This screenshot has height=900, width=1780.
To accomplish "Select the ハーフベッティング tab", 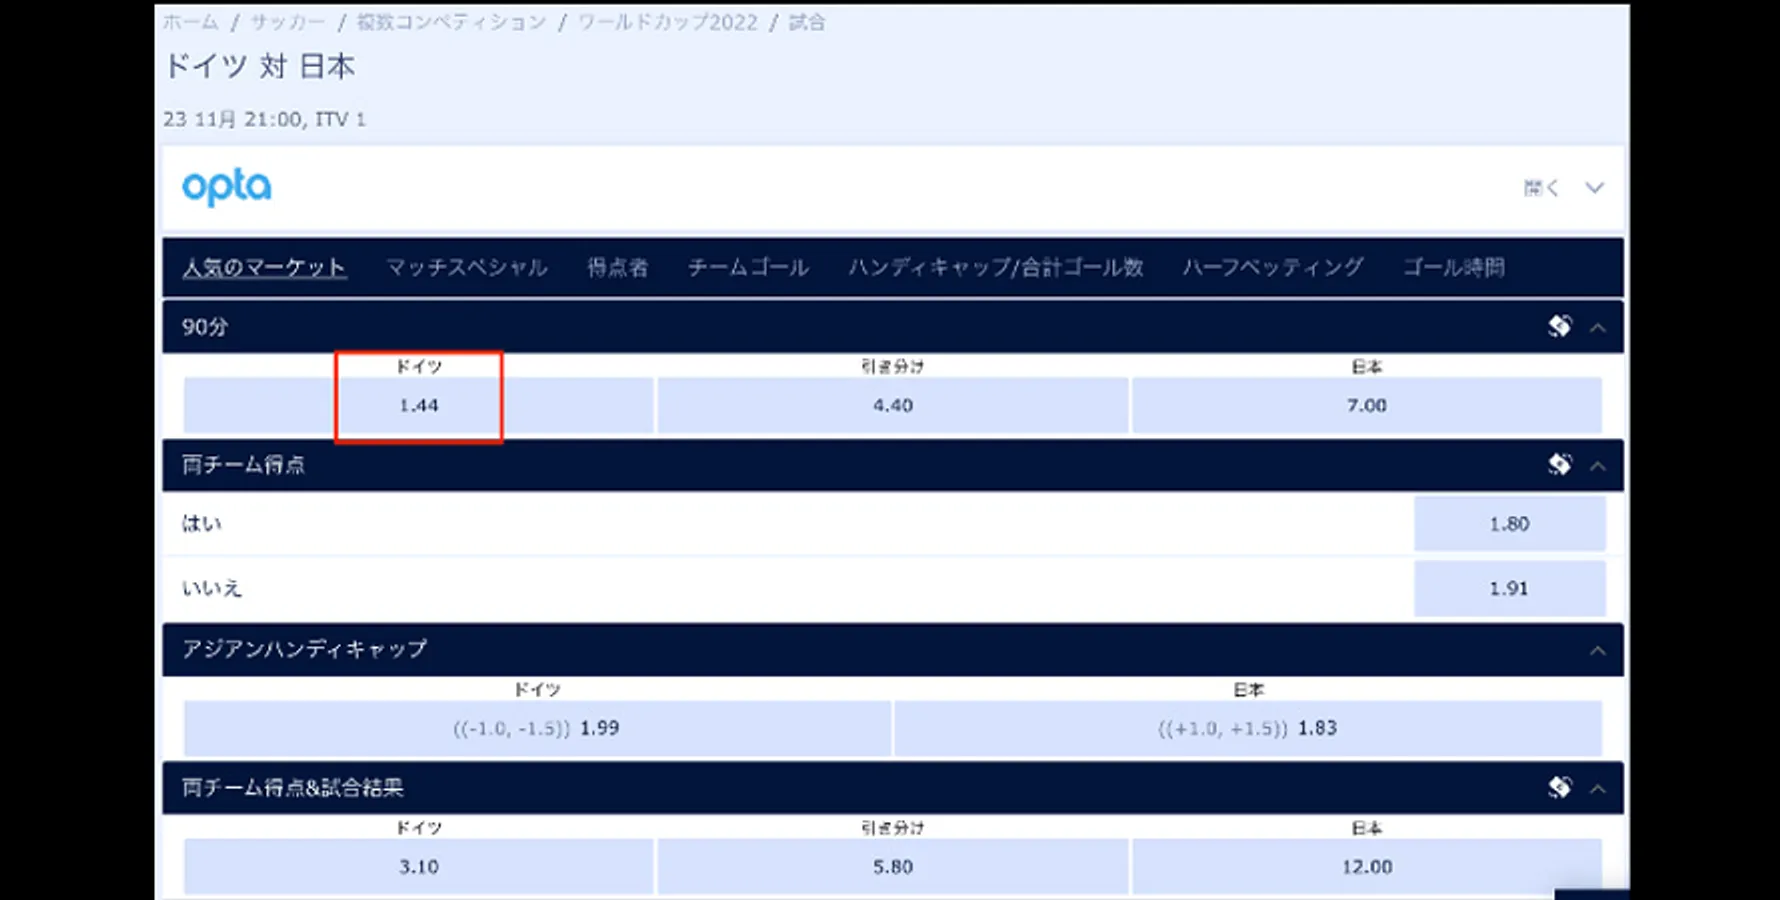I will (1273, 267).
